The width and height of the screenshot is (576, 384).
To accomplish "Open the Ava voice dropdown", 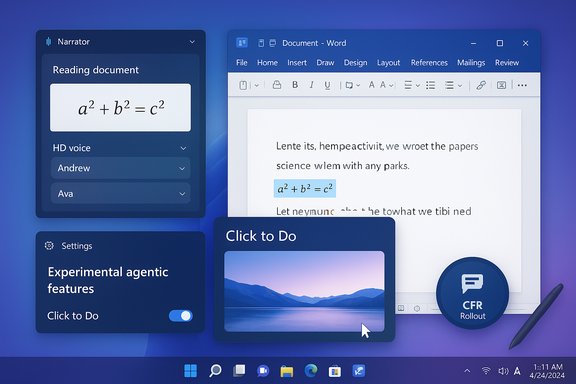I will click(120, 194).
